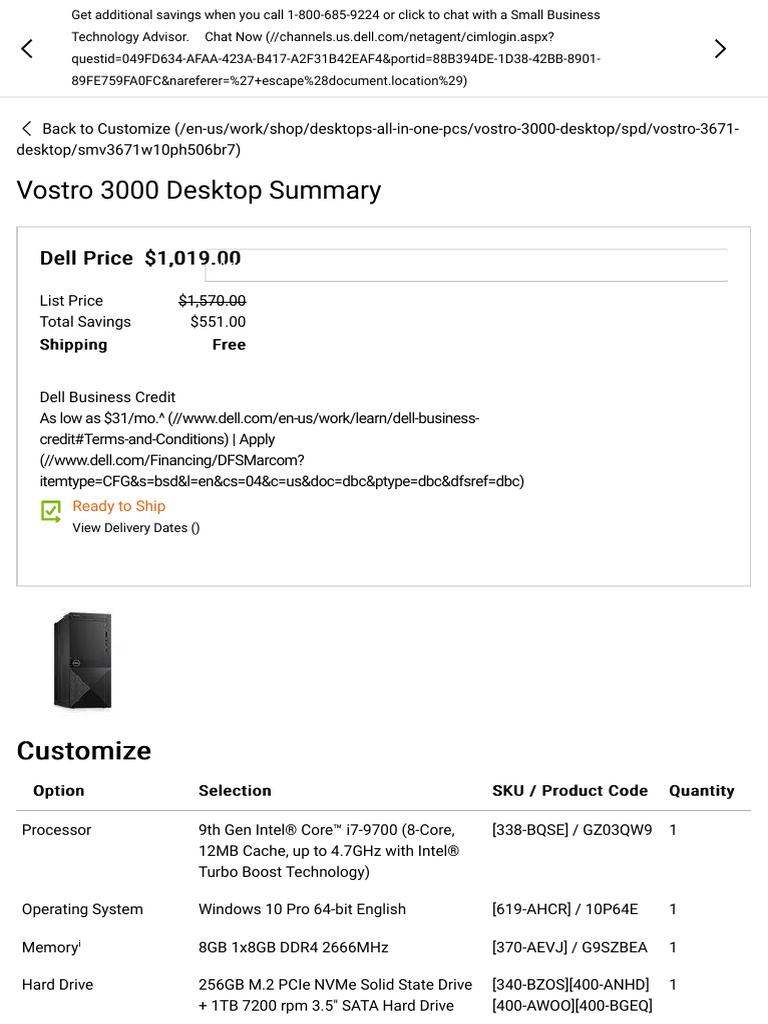The image size is (768, 1024).
Task: Click the Memory footnote superscript
Action: click(80, 942)
